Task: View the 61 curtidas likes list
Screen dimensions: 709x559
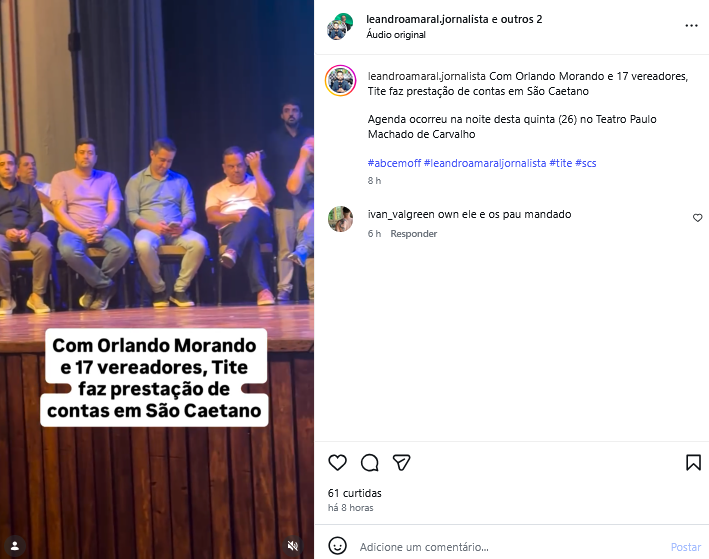Action: click(x=354, y=493)
